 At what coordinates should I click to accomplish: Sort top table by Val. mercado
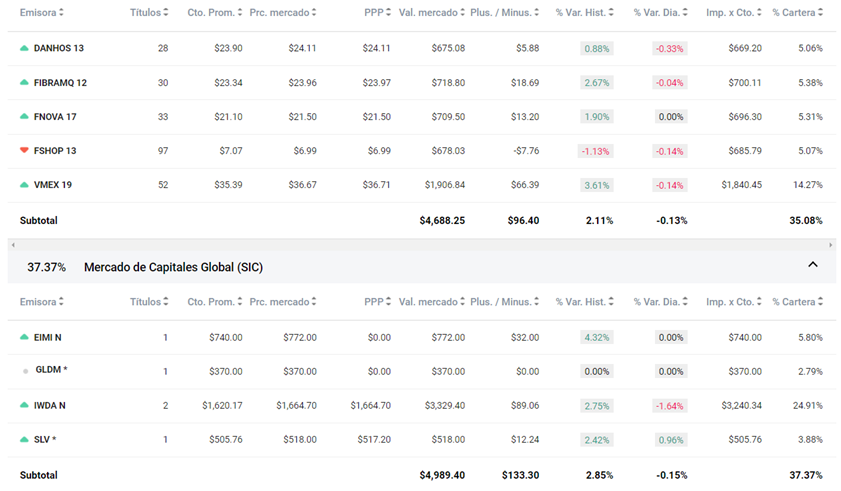tap(431, 13)
